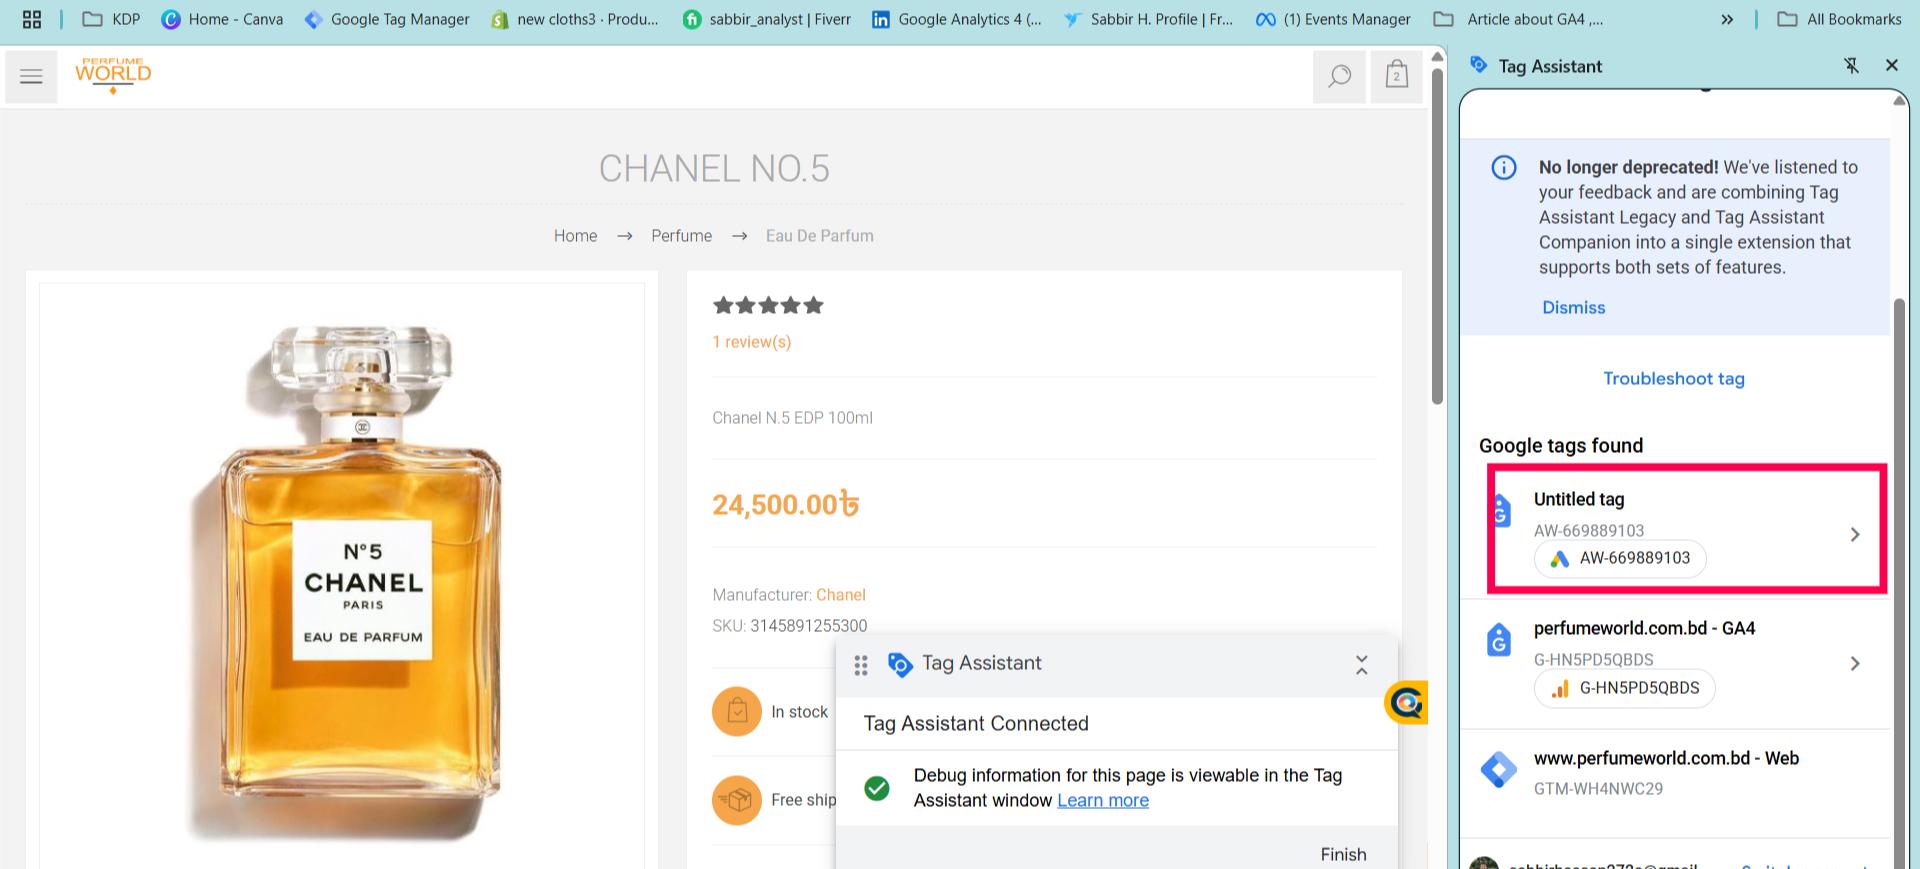Viewport: 1920px width, 869px height.
Task: Collapse the Tag Assistant Connected popup
Action: 1361,665
